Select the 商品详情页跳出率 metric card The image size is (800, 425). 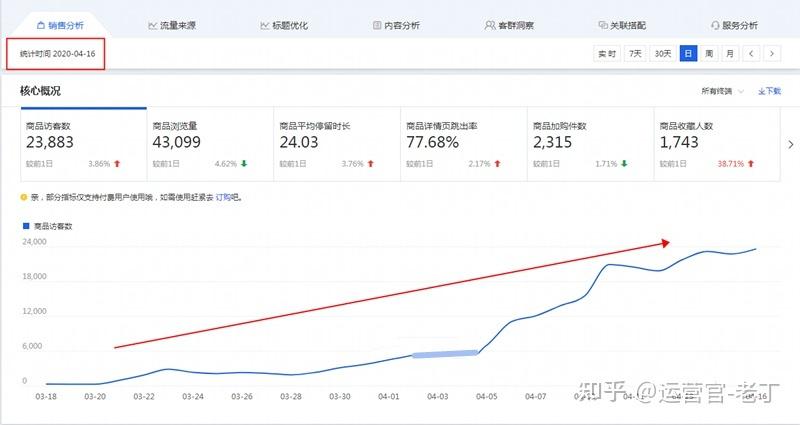464,144
